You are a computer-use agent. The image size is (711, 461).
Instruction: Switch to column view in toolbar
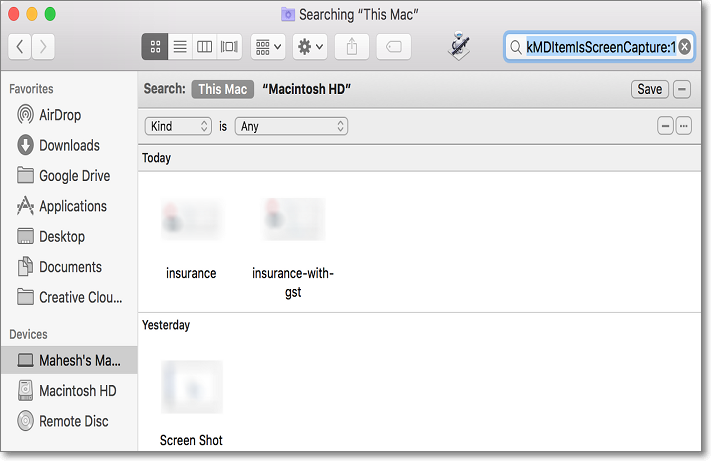[x=204, y=46]
